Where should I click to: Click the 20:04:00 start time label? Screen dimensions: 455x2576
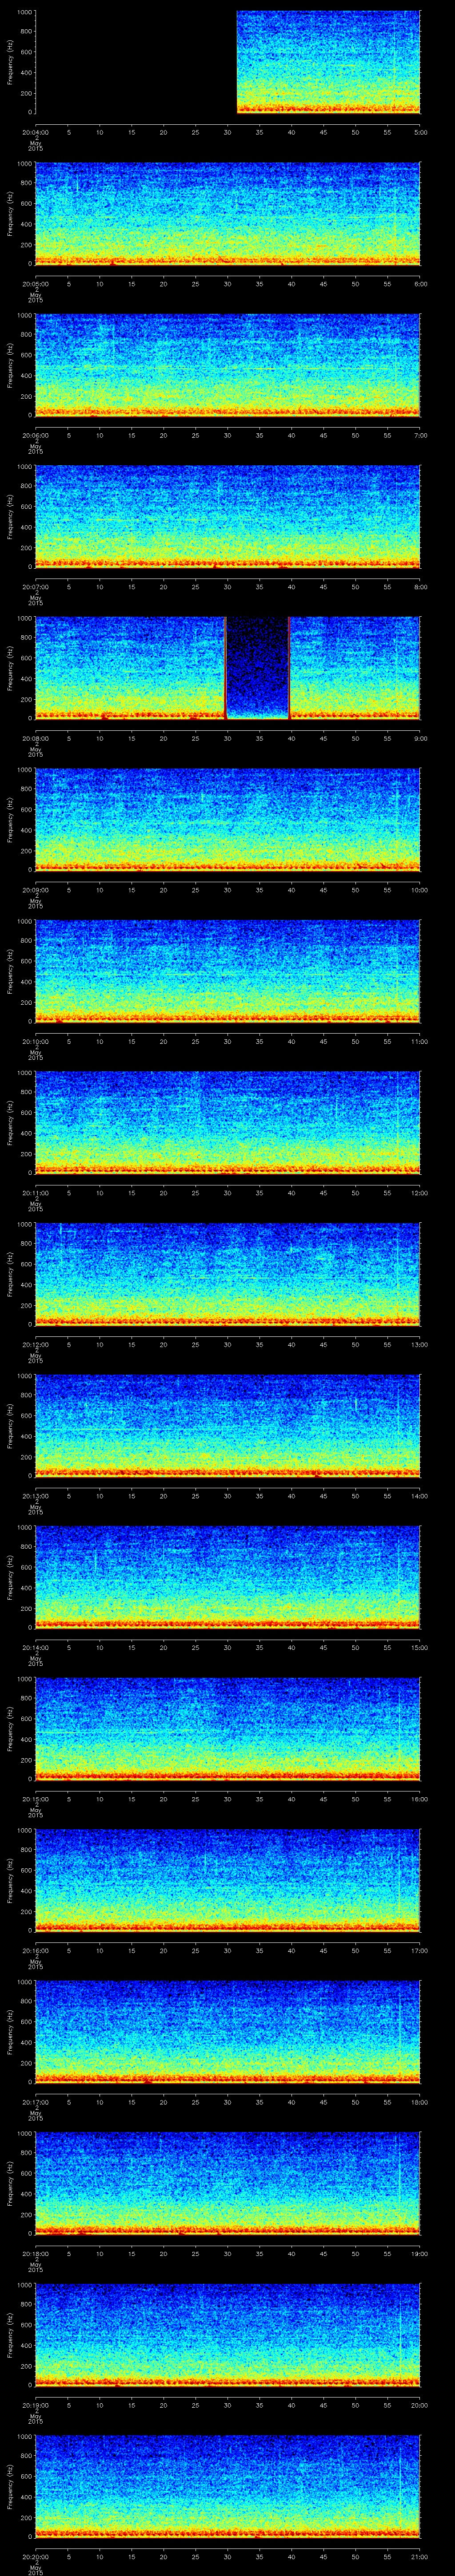coord(35,132)
